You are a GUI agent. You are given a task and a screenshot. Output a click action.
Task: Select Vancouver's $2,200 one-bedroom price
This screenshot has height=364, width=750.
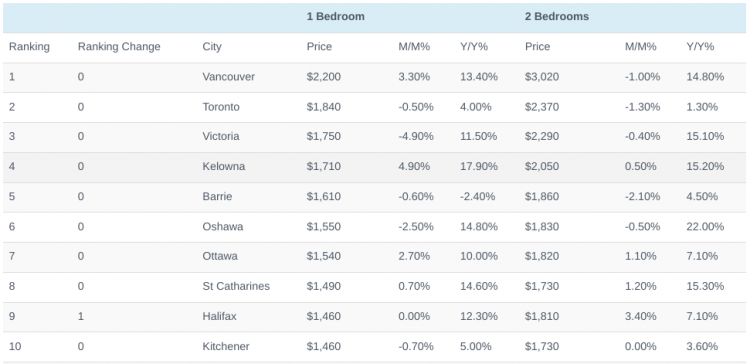pyautogui.click(x=324, y=77)
